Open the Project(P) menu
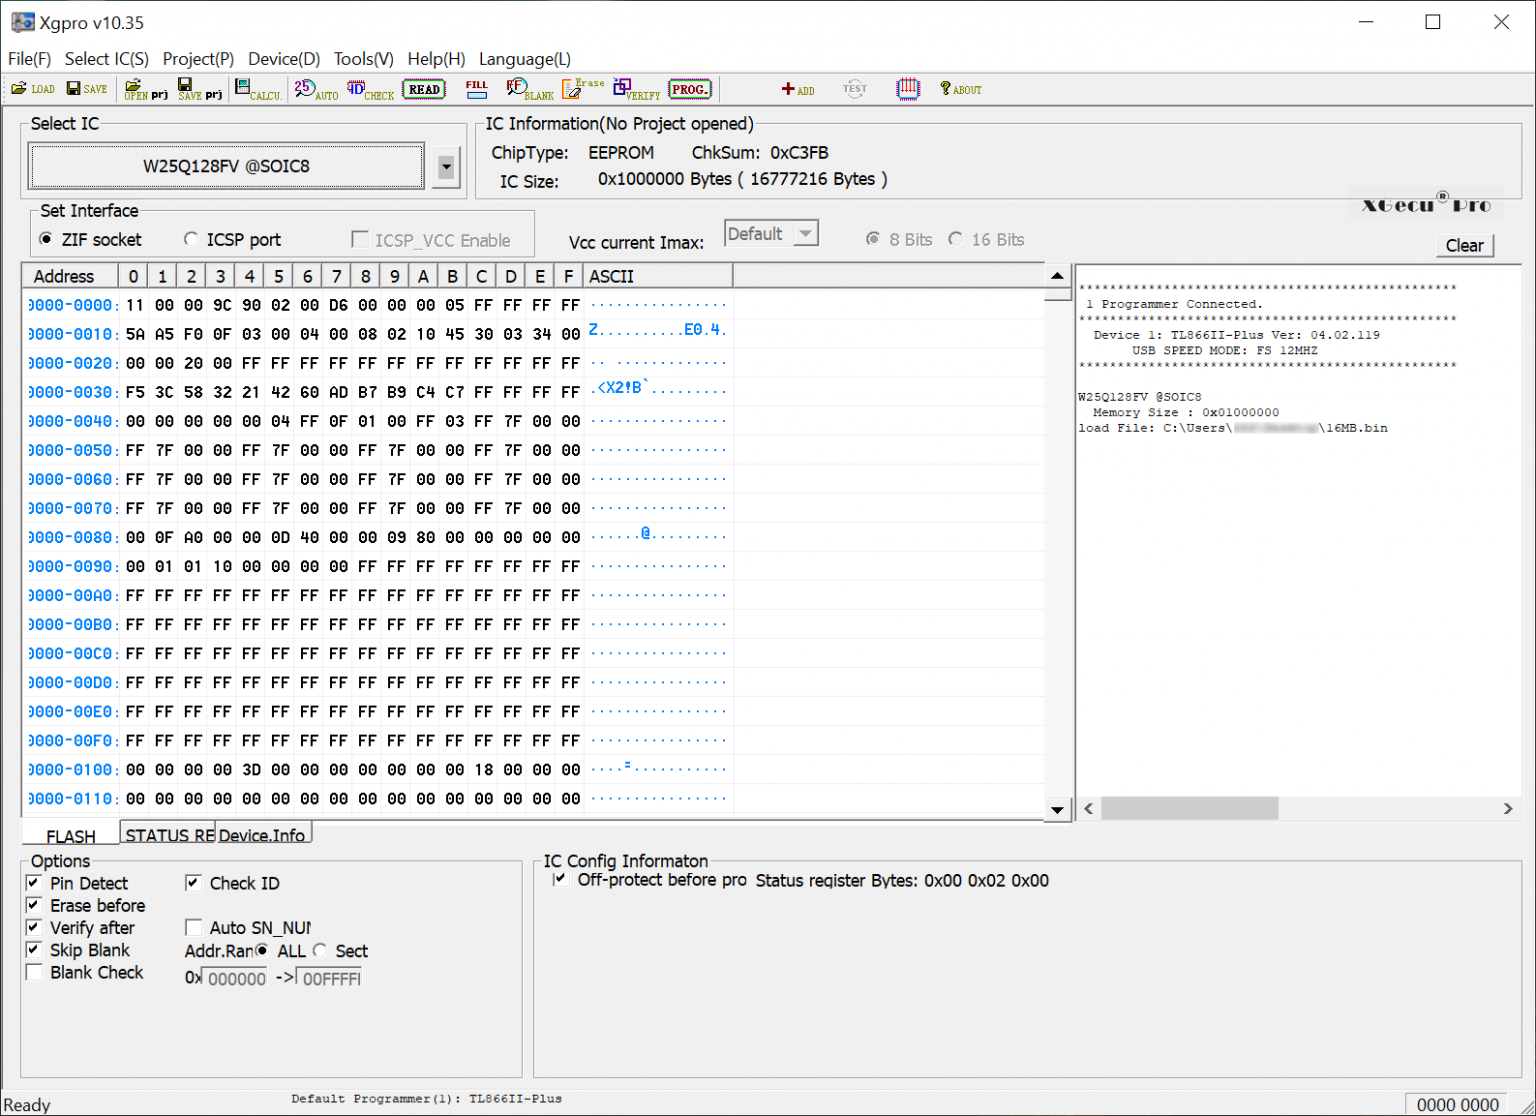The height and width of the screenshot is (1116, 1536). click(x=198, y=59)
